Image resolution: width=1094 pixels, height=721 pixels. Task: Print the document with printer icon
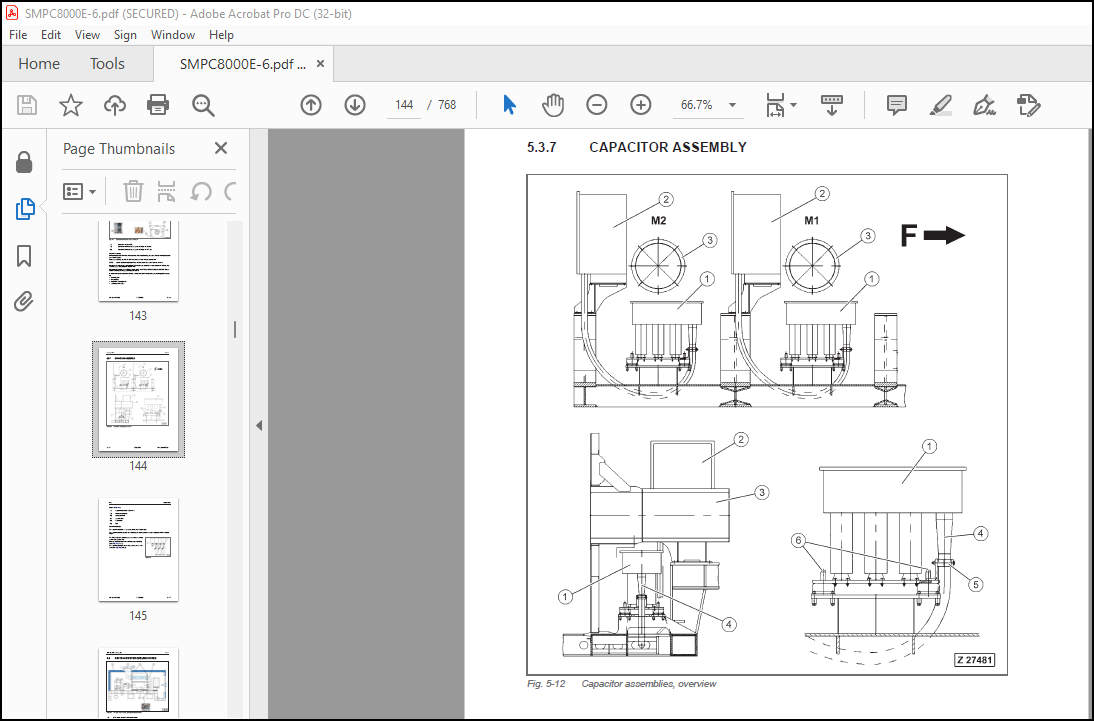(x=158, y=105)
